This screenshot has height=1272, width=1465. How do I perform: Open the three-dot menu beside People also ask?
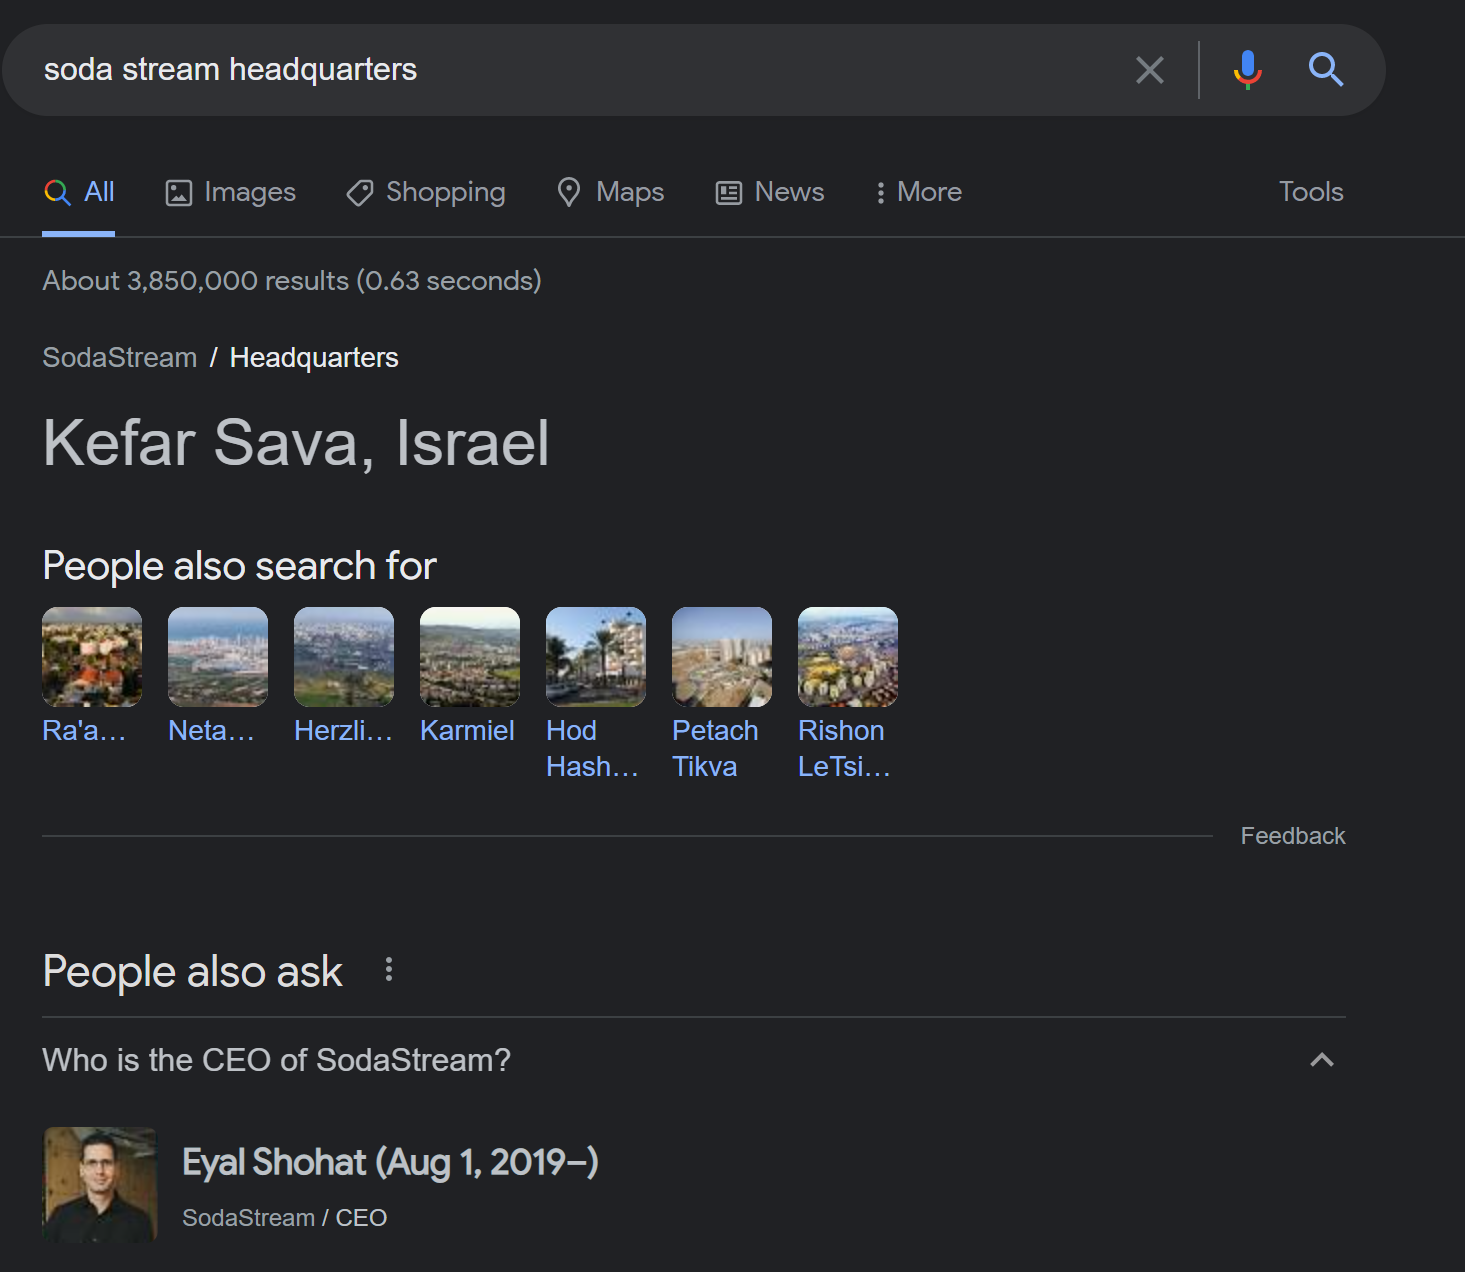pyautogui.click(x=389, y=970)
